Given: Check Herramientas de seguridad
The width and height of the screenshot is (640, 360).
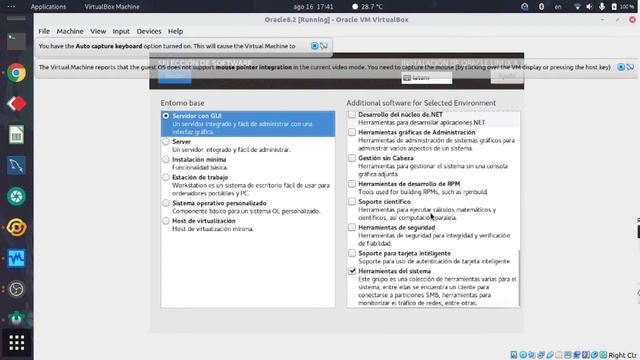Looking at the screenshot, I should (x=352, y=227).
